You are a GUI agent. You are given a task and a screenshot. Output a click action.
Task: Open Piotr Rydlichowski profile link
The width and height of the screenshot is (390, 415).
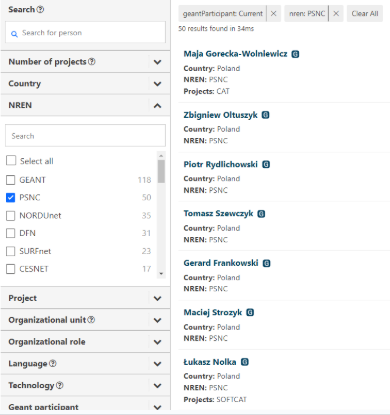(x=220, y=165)
